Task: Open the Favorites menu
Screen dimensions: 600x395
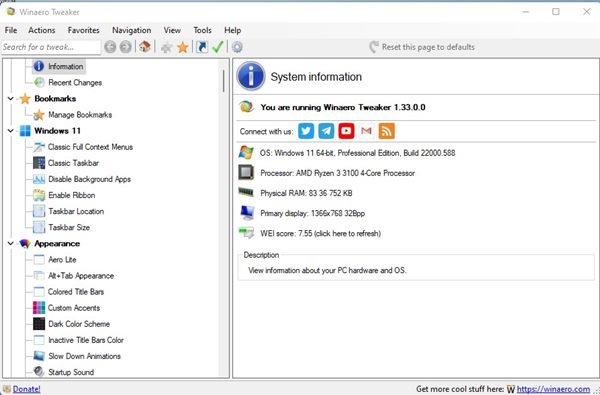Action: [x=83, y=30]
